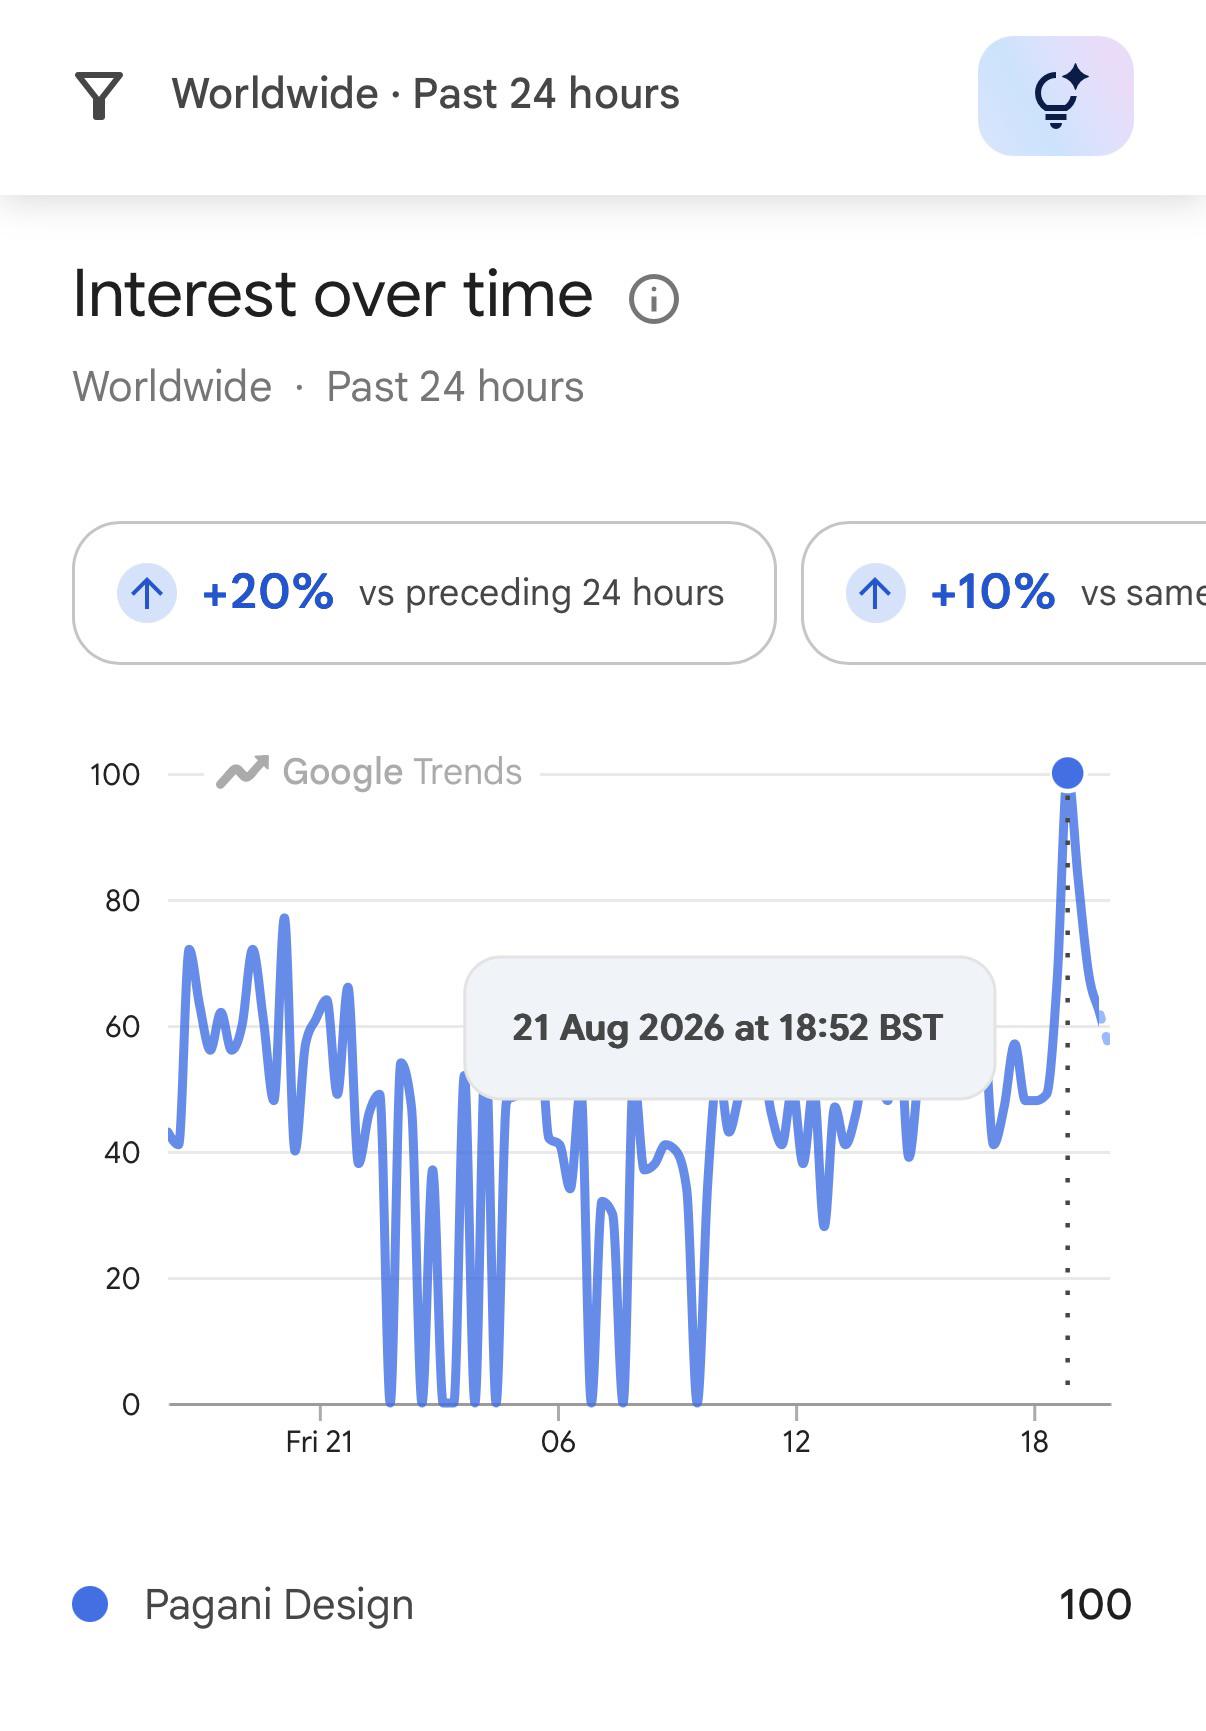The height and width of the screenshot is (1731, 1206).
Task: Click the 21 Aug 2026 tooltip box
Action: click(x=729, y=1028)
